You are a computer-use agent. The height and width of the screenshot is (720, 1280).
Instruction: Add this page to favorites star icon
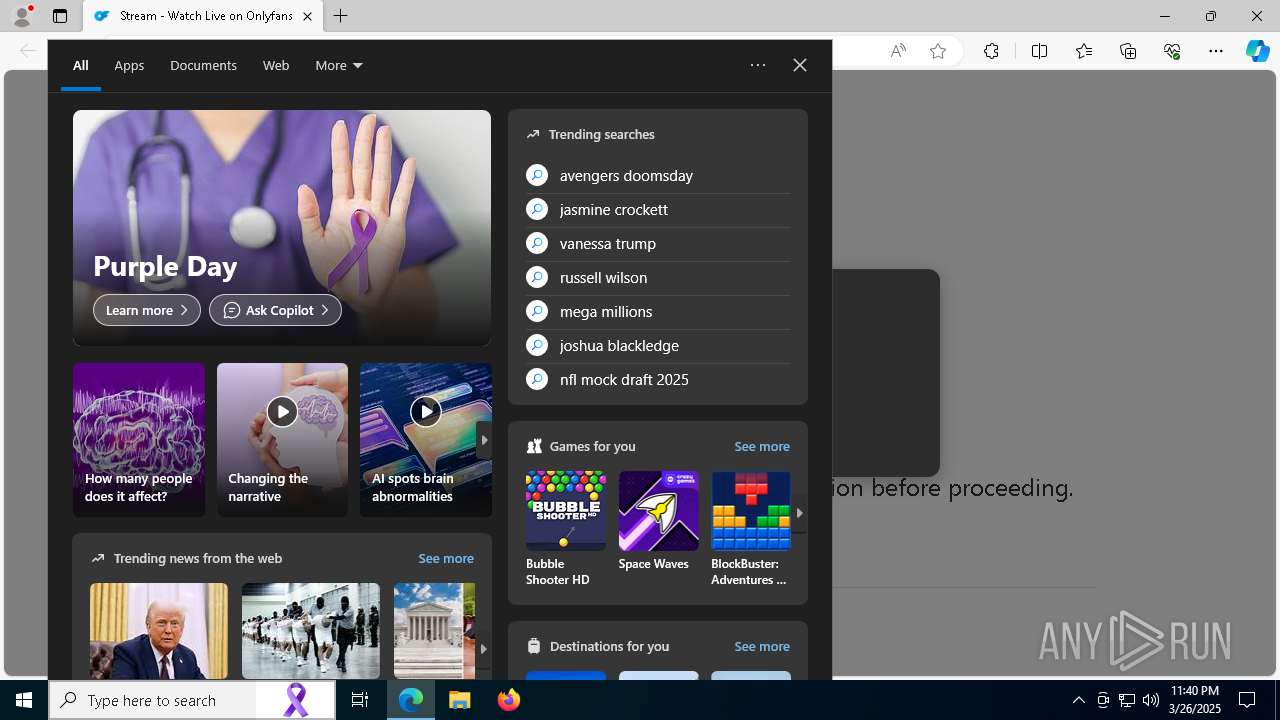(938, 51)
